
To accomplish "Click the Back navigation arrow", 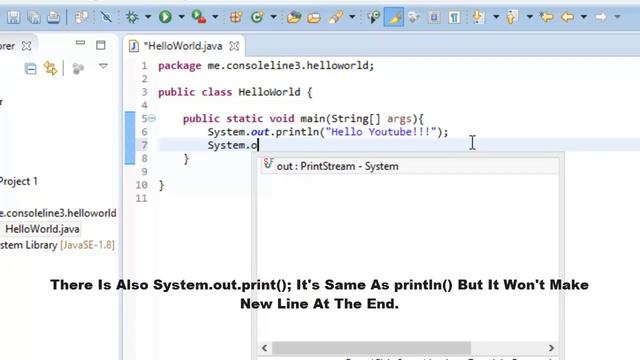I will (567, 17).
